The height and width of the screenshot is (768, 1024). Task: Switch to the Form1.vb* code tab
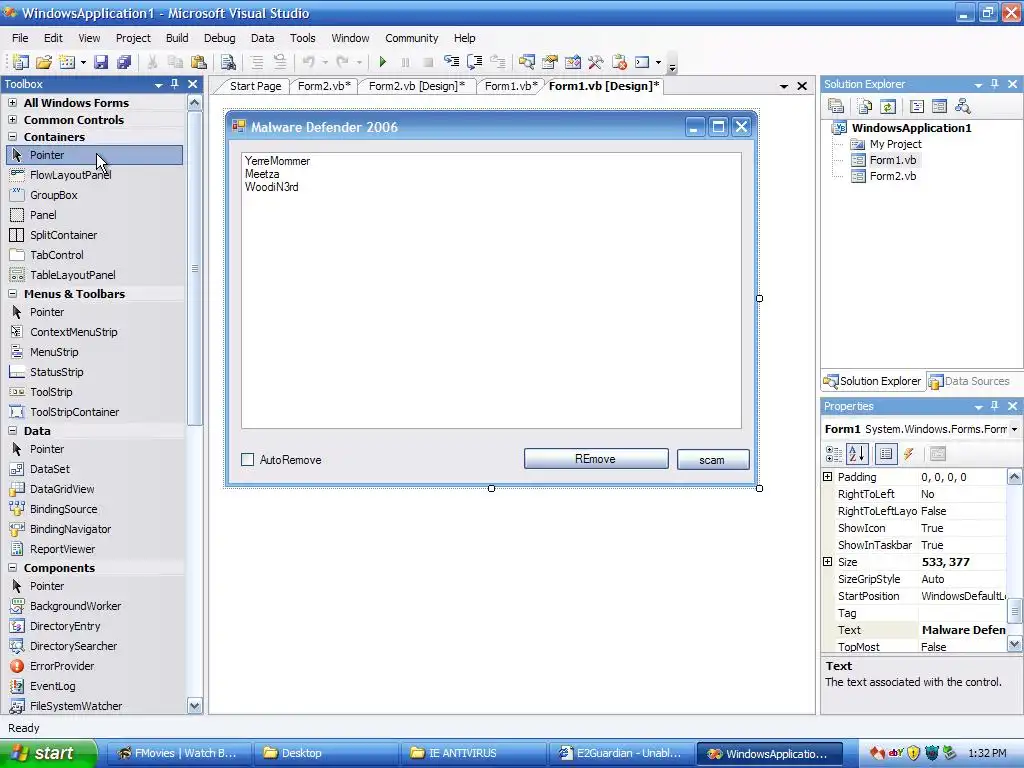pos(511,86)
